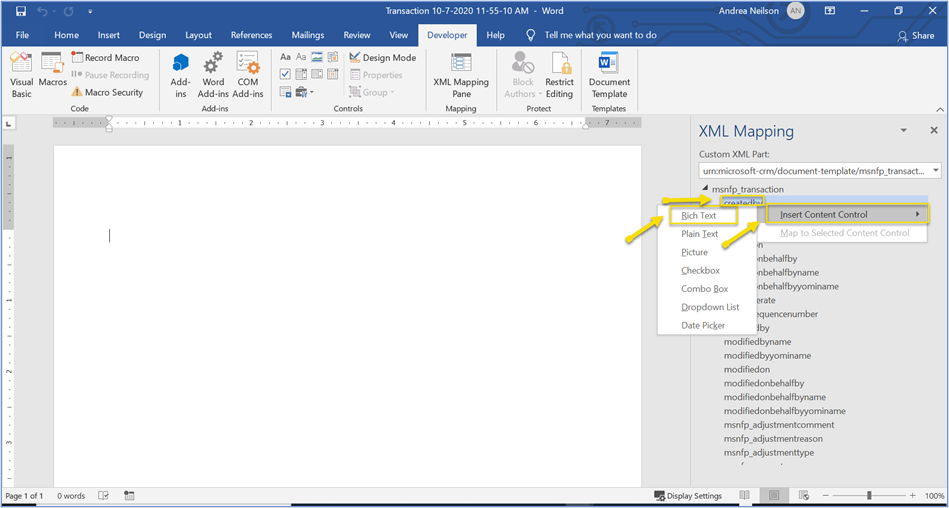Switch to the Insert tab

point(109,35)
